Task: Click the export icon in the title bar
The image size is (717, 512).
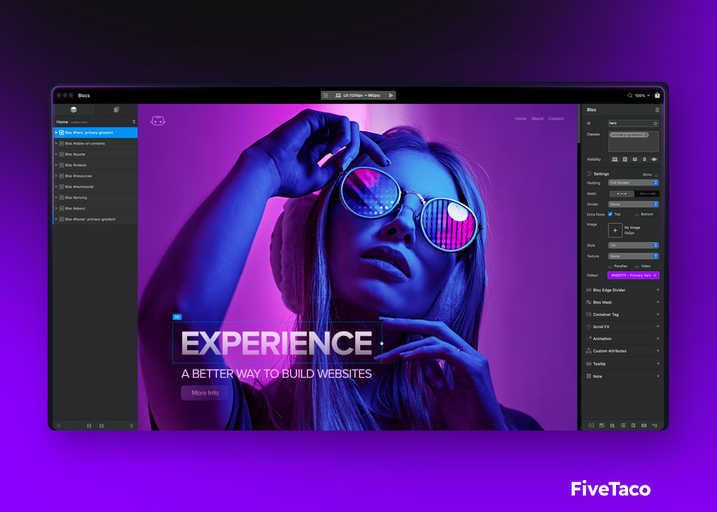Action: [657, 96]
